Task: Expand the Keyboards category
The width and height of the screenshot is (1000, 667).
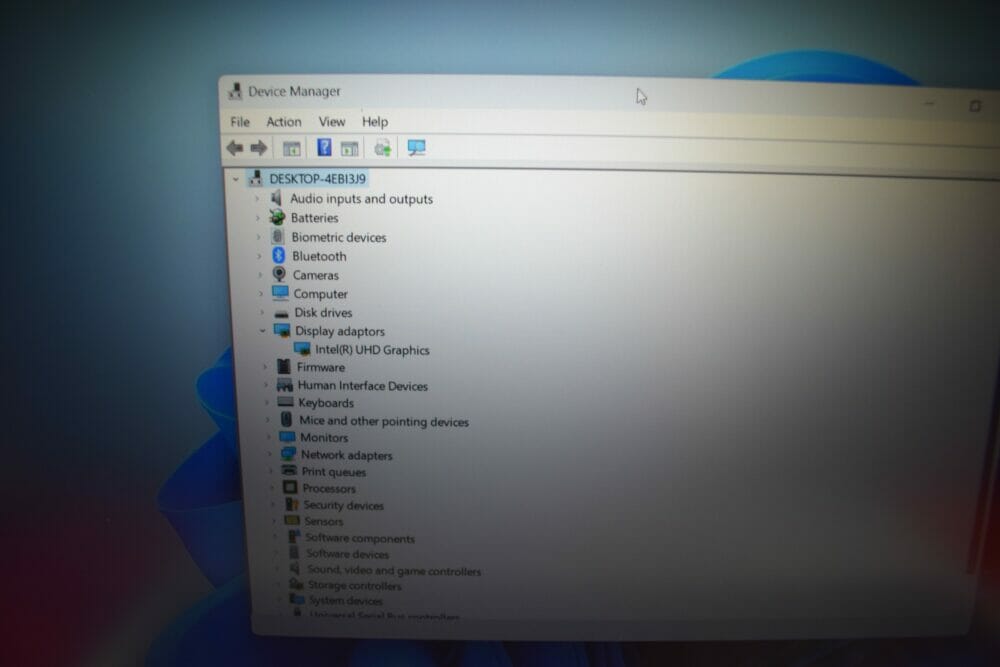Action: pos(267,402)
